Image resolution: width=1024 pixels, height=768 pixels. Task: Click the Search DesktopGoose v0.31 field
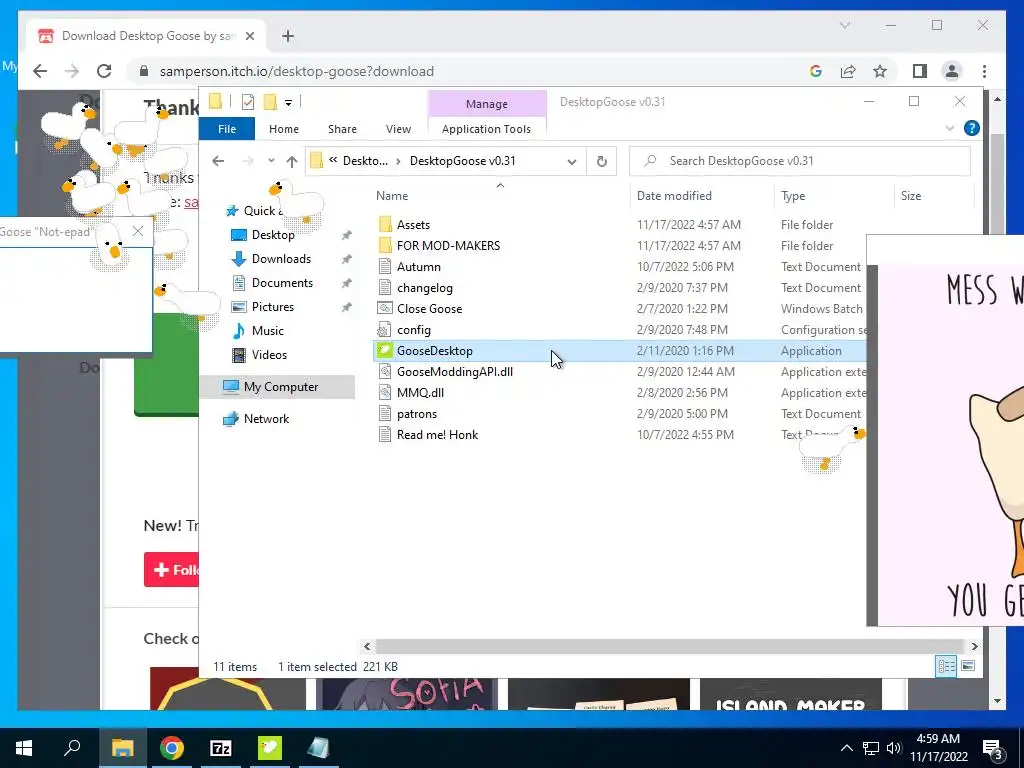pos(799,161)
